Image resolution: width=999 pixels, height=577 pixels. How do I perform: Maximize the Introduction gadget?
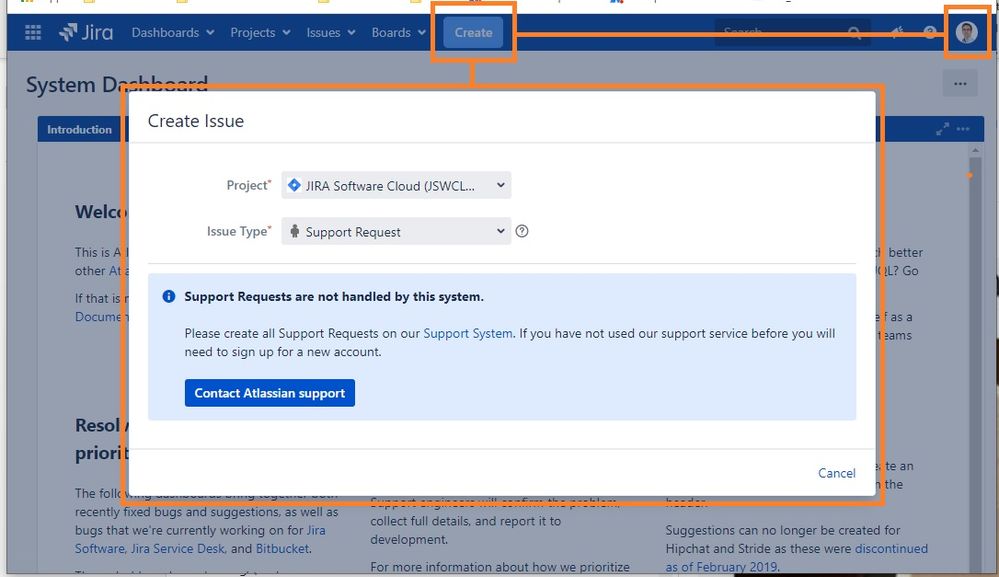pyautogui.click(x=942, y=129)
